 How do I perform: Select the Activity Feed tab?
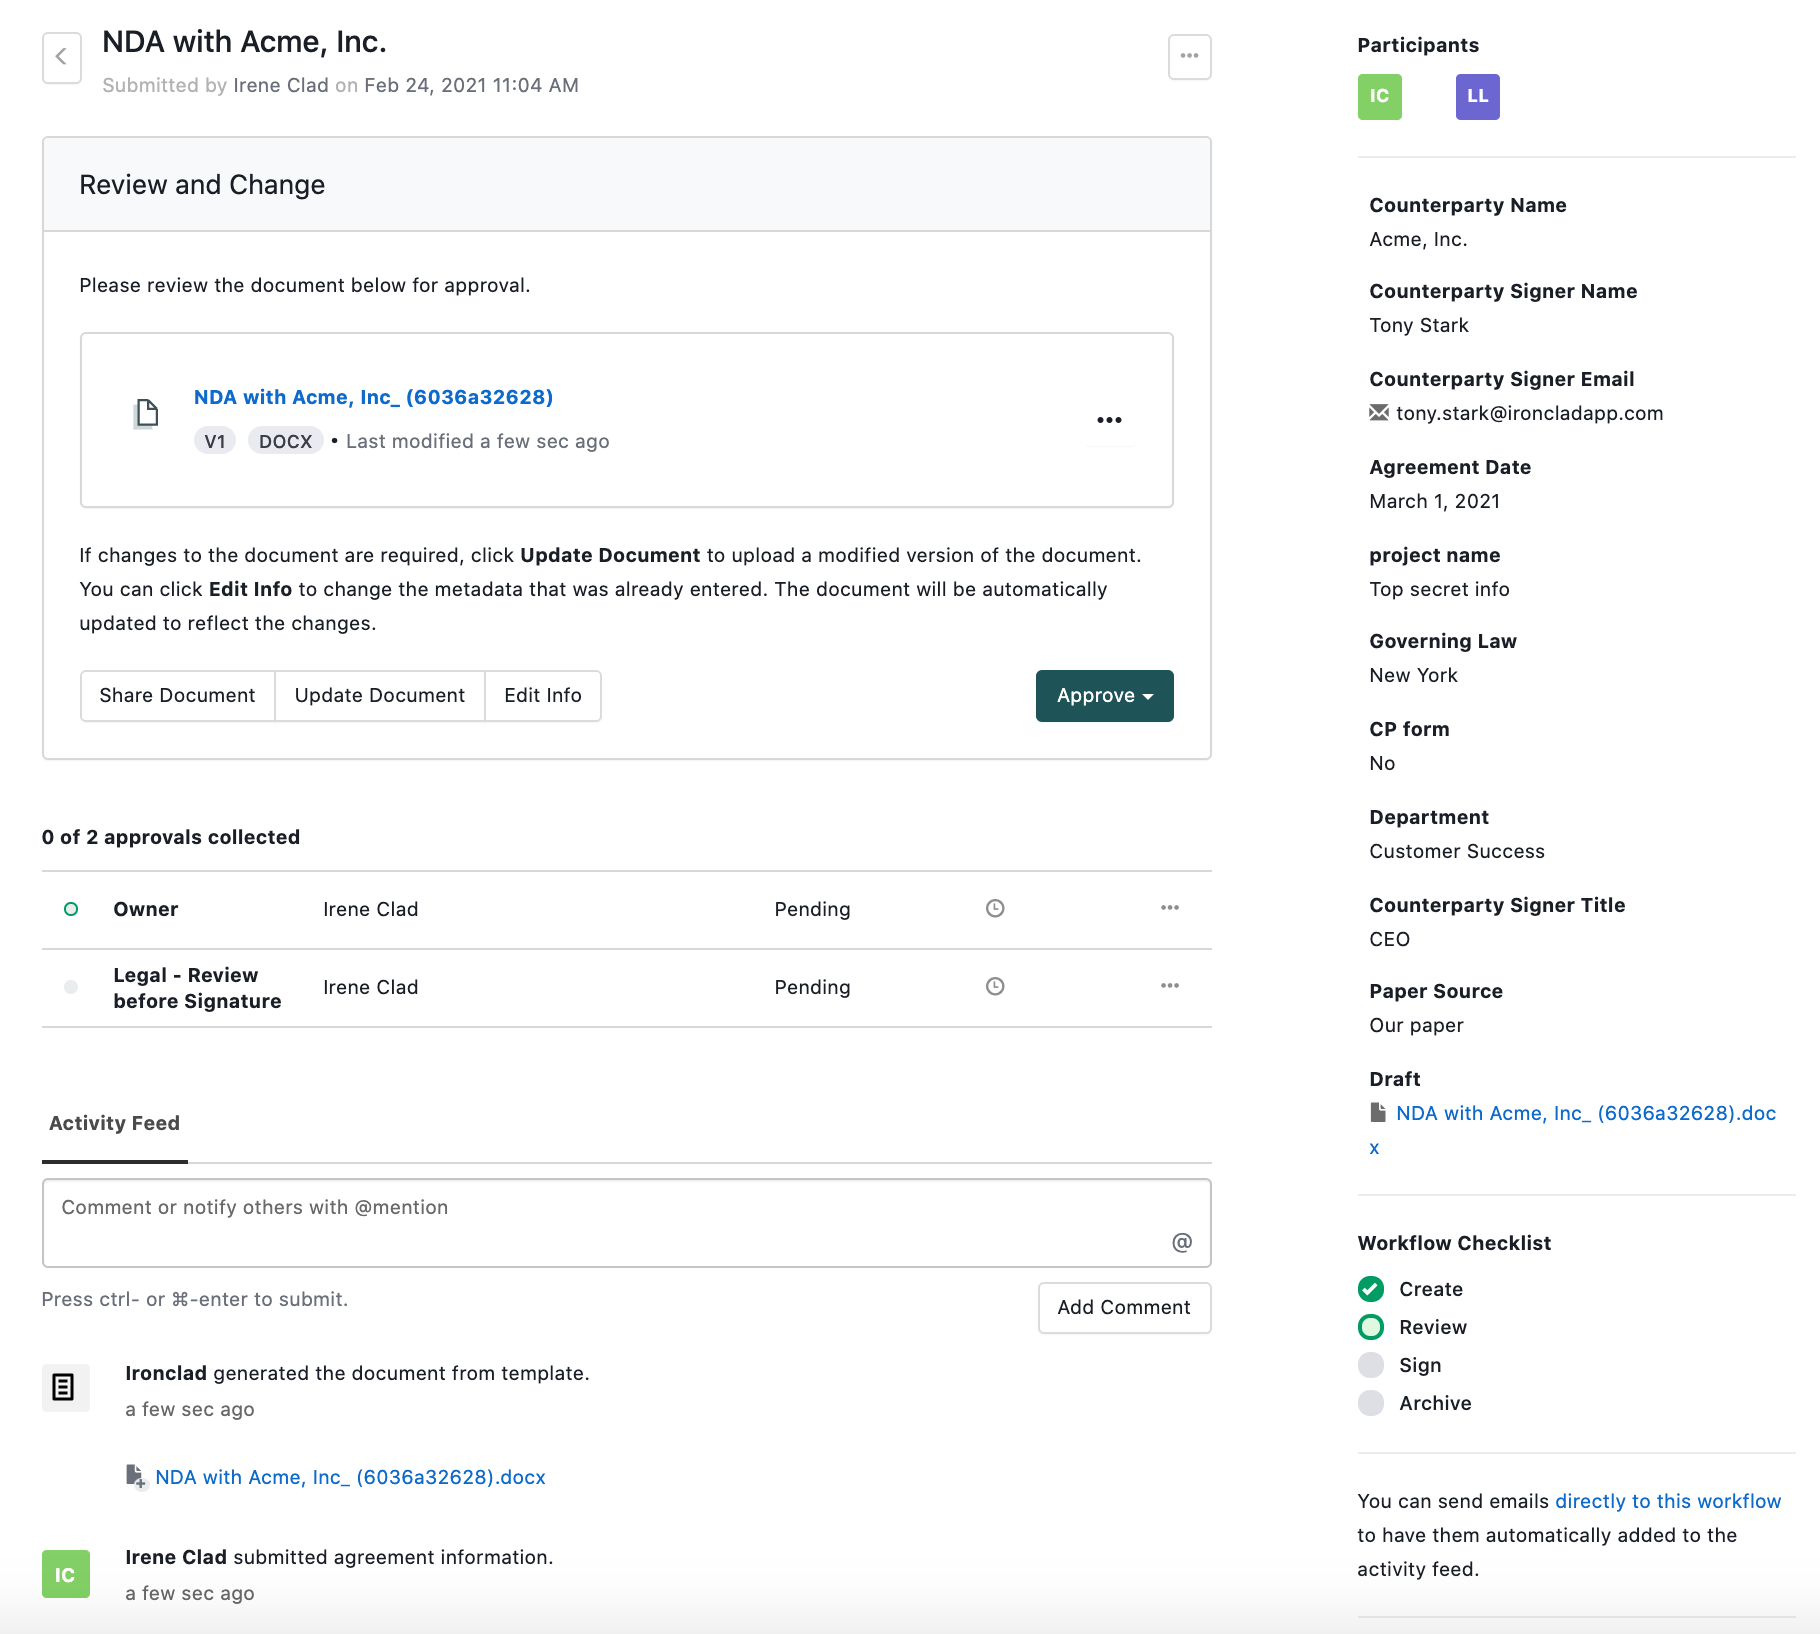[x=115, y=1123]
